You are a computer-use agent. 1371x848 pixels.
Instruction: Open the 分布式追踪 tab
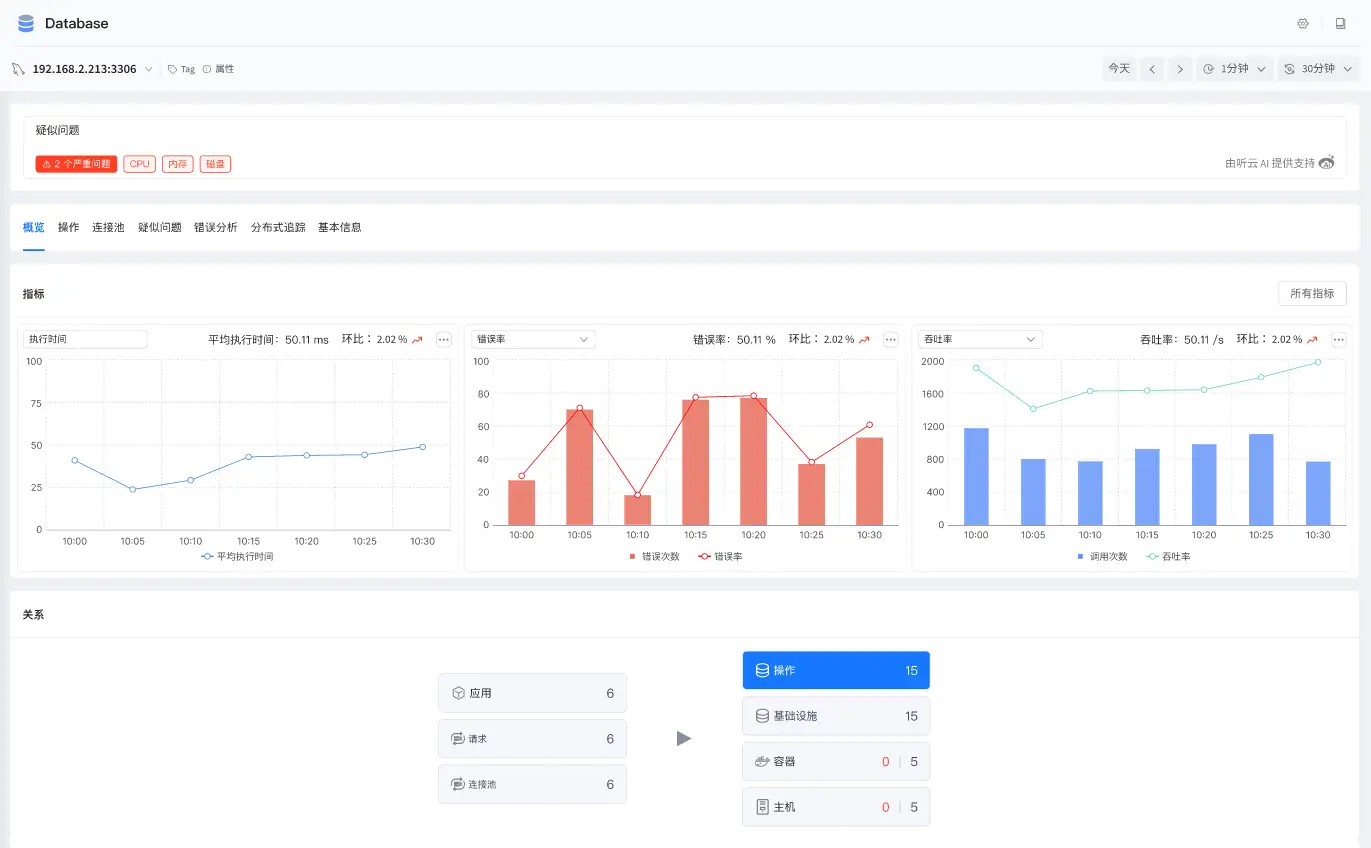click(x=277, y=227)
